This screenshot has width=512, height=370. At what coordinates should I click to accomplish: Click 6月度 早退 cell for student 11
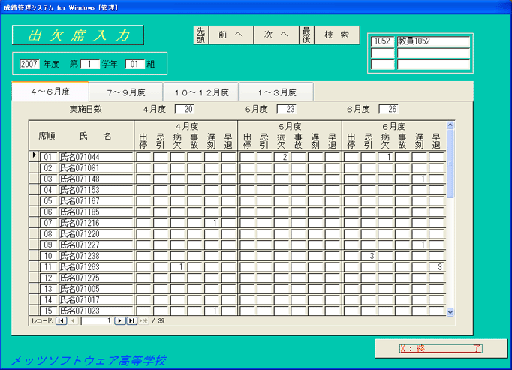(436, 267)
